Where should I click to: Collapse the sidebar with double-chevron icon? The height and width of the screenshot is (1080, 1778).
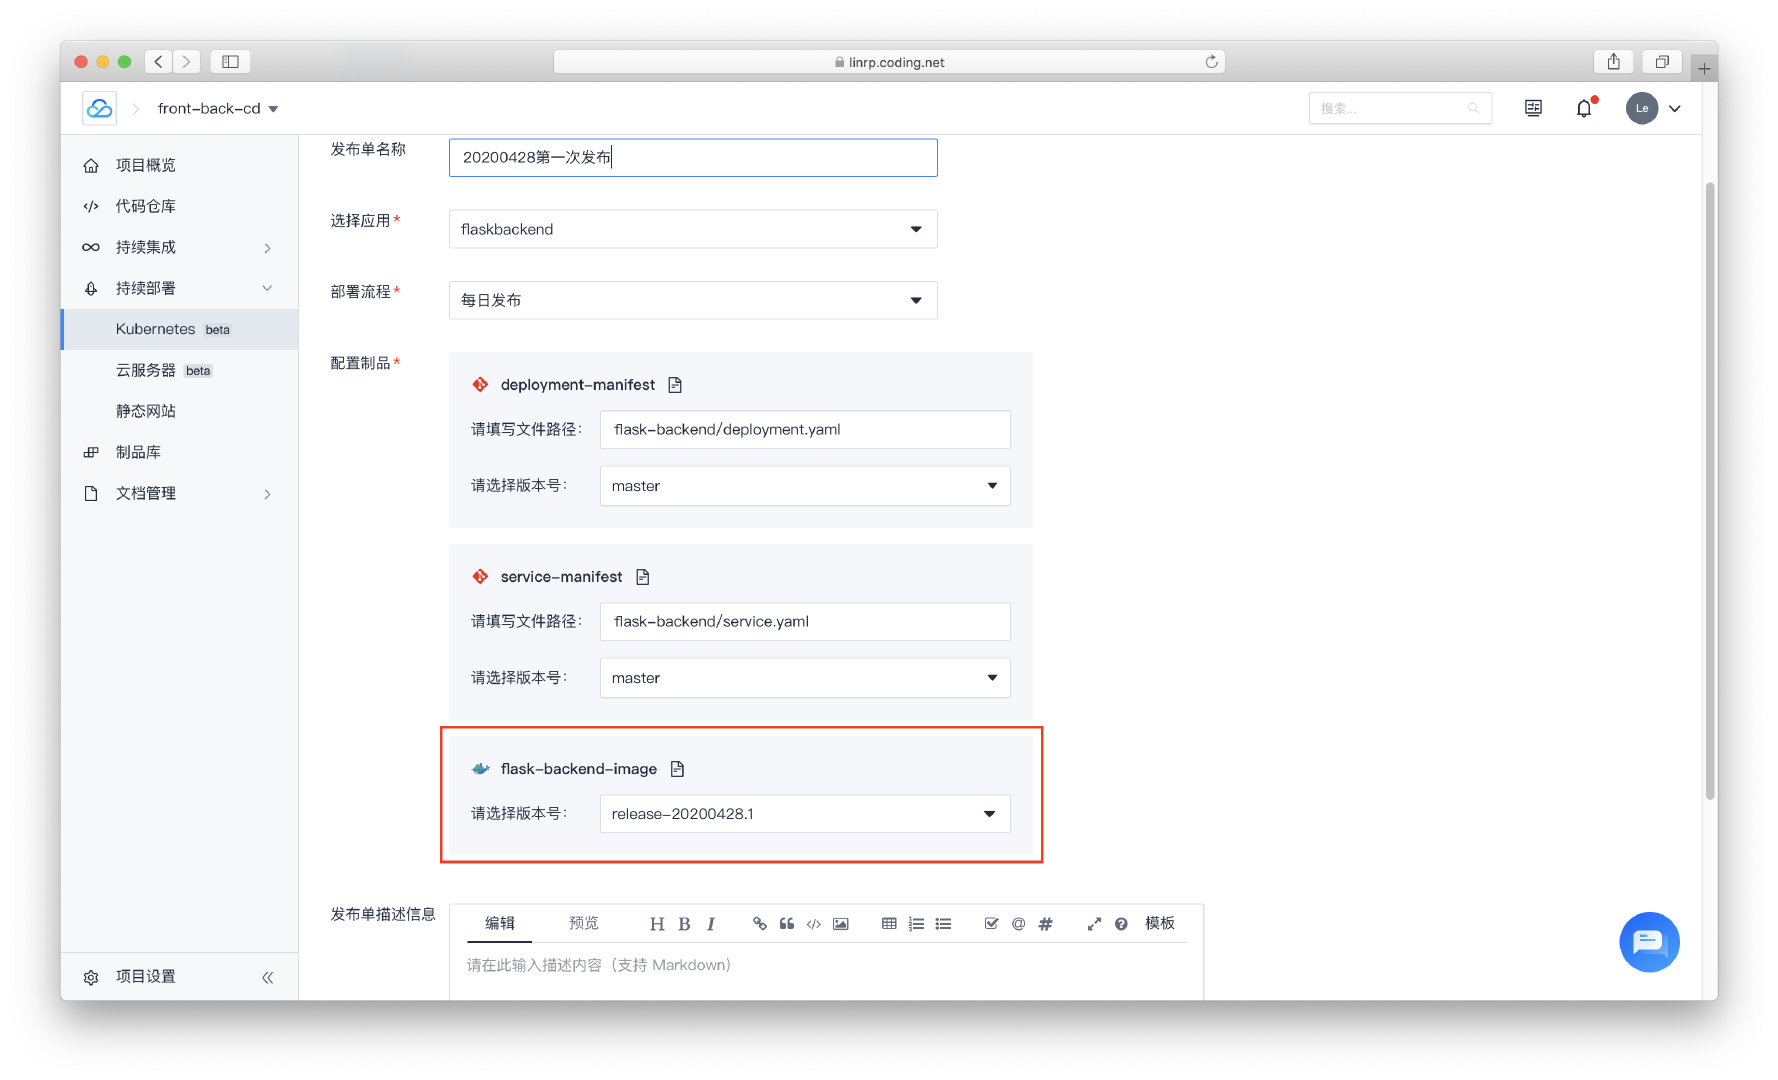(x=267, y=978)
